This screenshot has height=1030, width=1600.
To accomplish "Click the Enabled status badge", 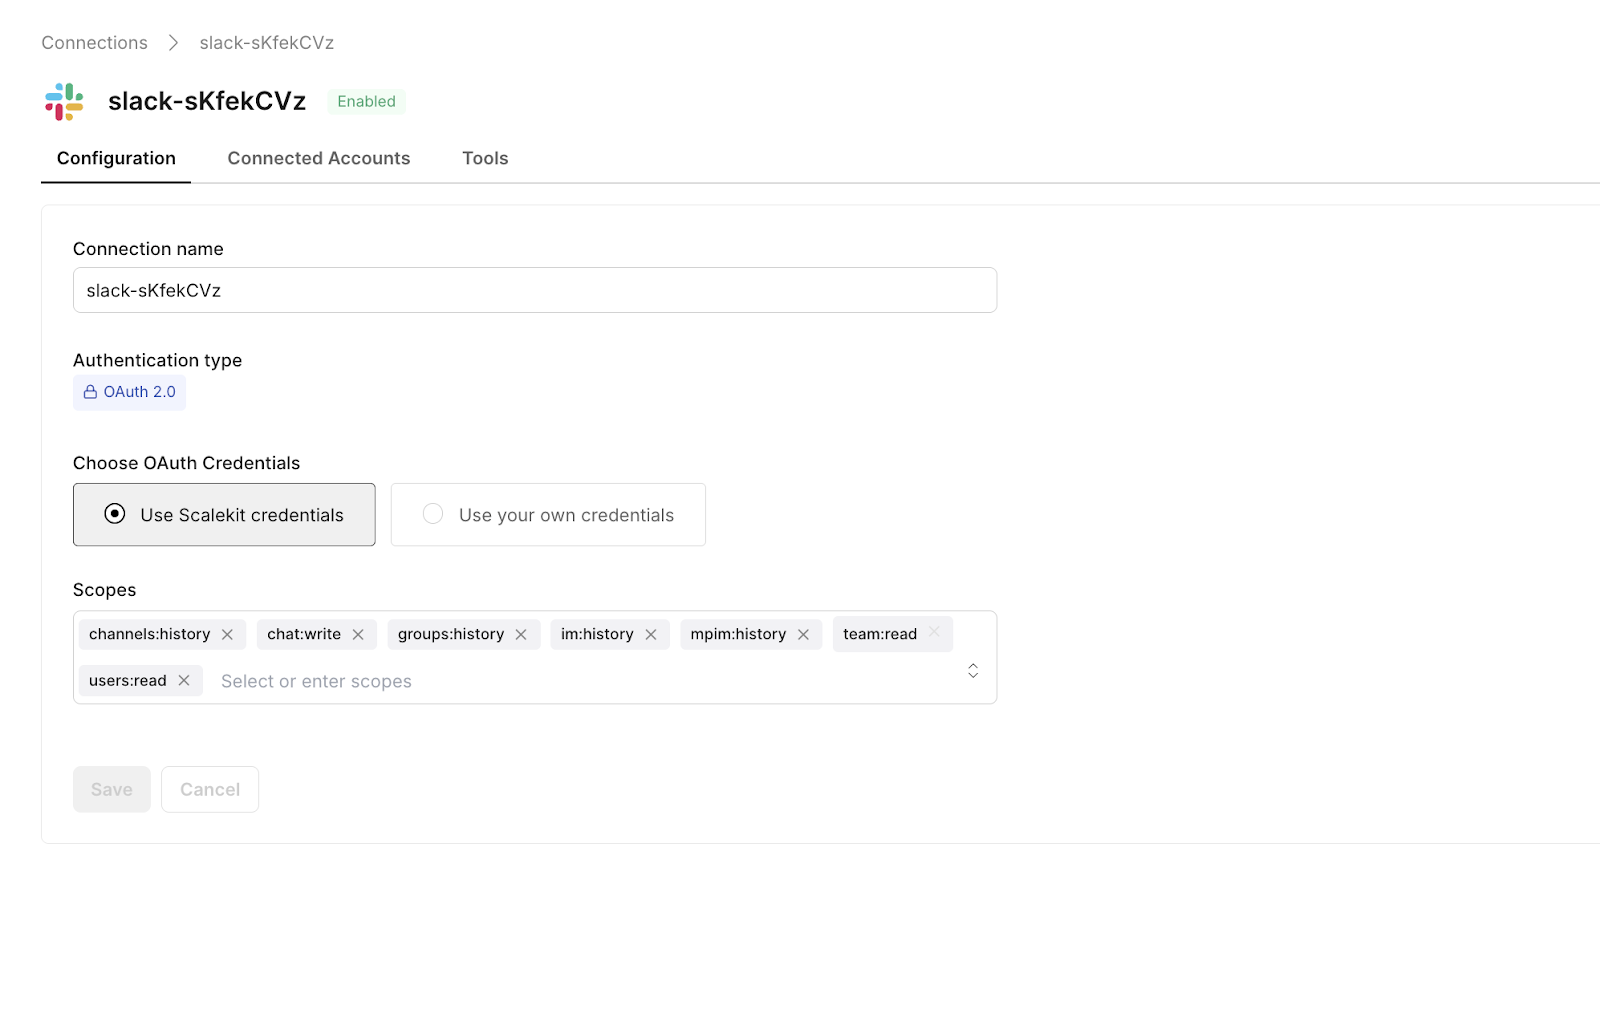I will 366,101.
